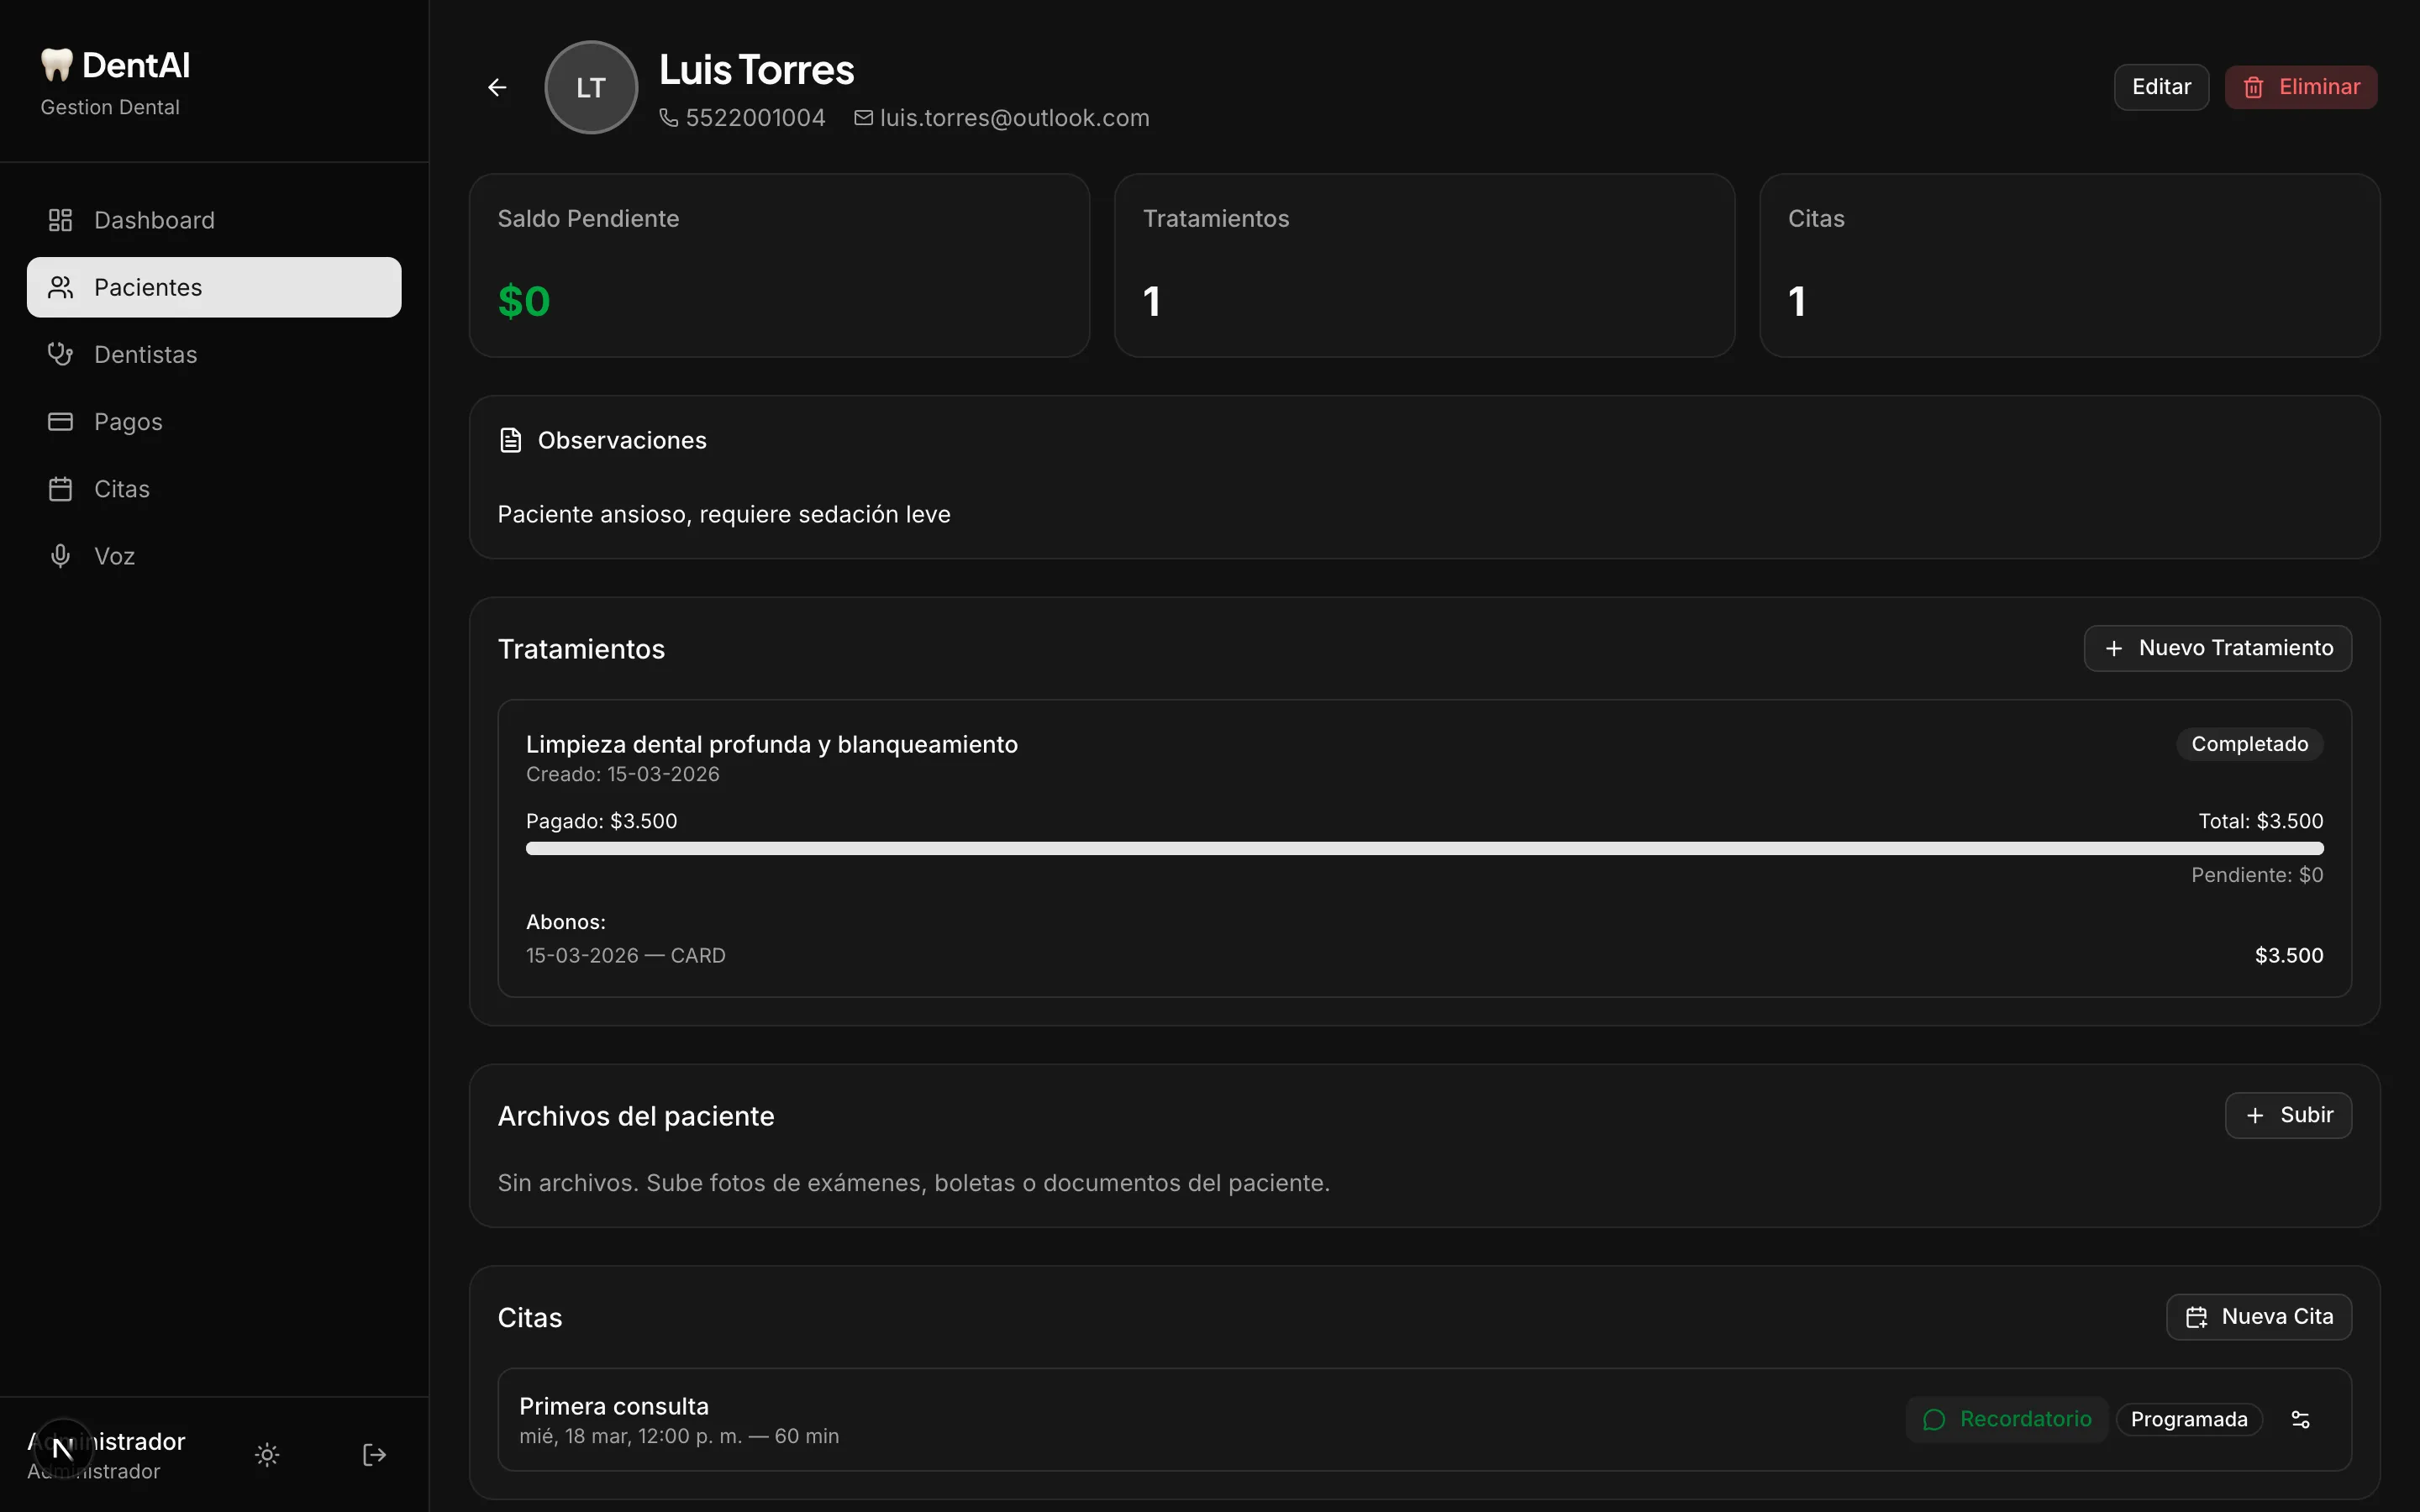This screenshot has width=2420, height=1512.
Task: Add a Nuevo Tratamiento
Action: (x=2217, y=648)
